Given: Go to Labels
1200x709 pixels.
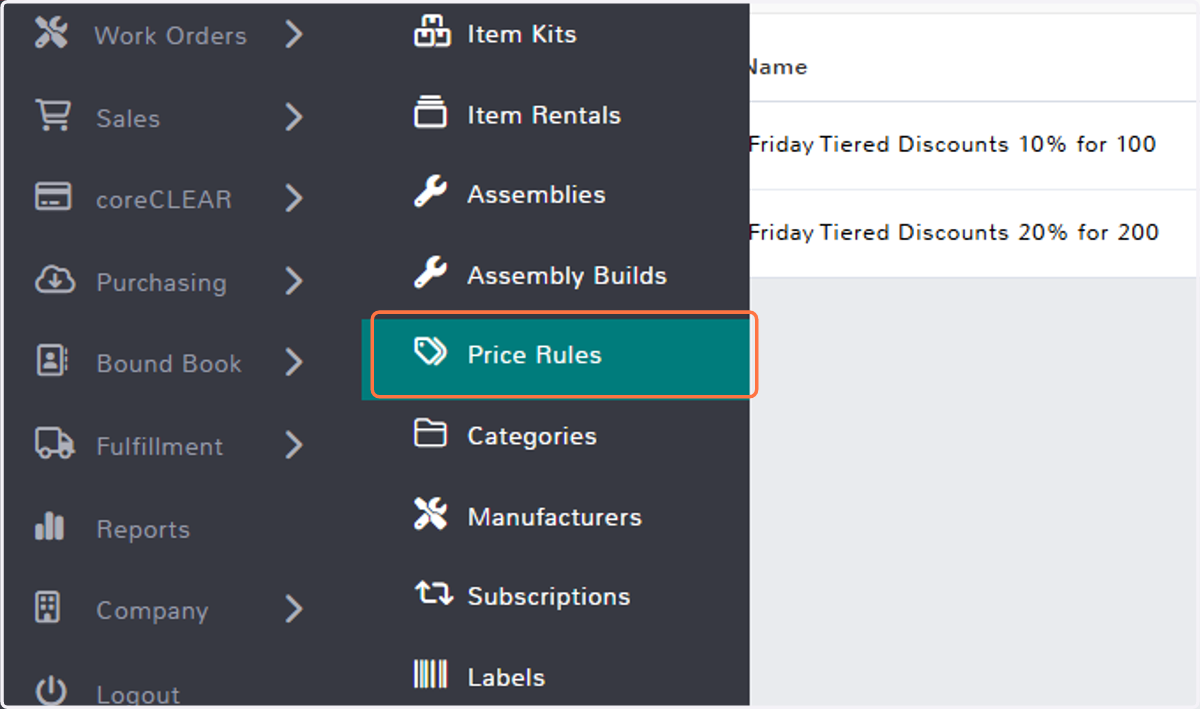Looking at the screenshot, I should [x=506, y=678].
